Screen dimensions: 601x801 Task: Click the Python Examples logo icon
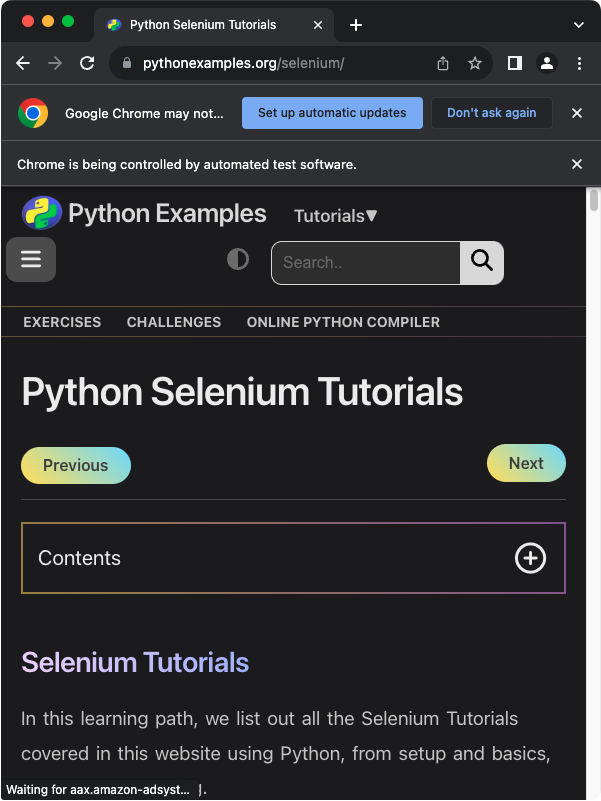click(42, 213)
